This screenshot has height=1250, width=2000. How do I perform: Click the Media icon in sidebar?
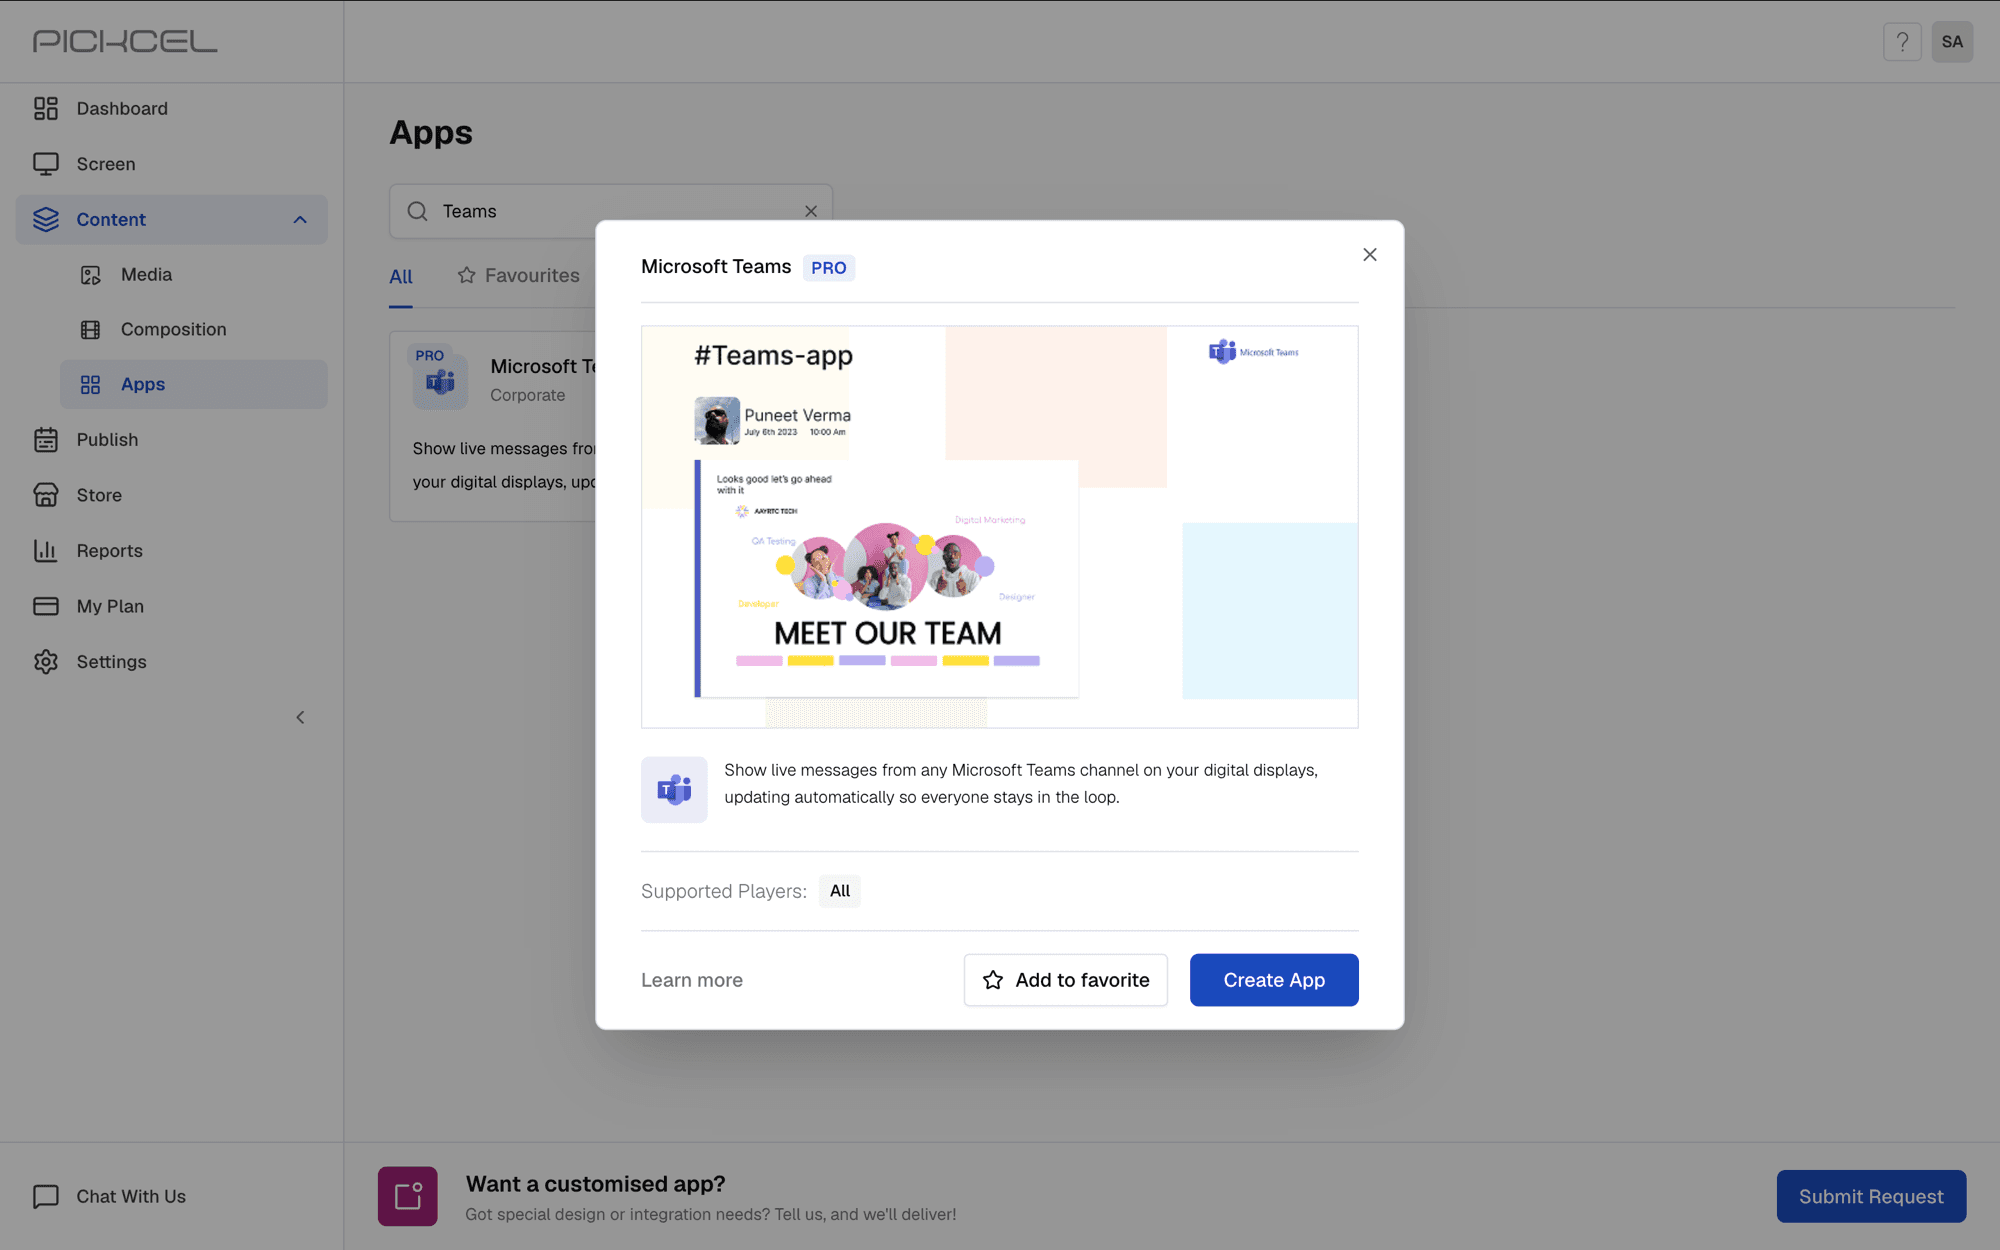(91, 275)
